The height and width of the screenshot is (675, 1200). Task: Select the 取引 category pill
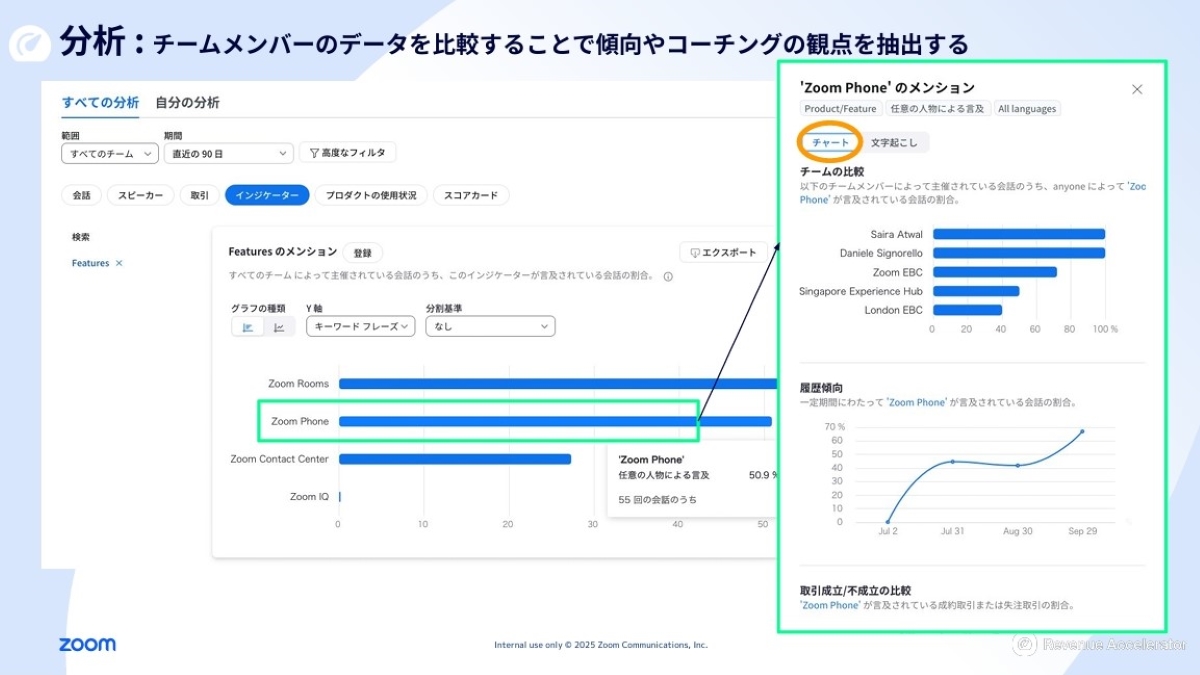pos(200,195)
